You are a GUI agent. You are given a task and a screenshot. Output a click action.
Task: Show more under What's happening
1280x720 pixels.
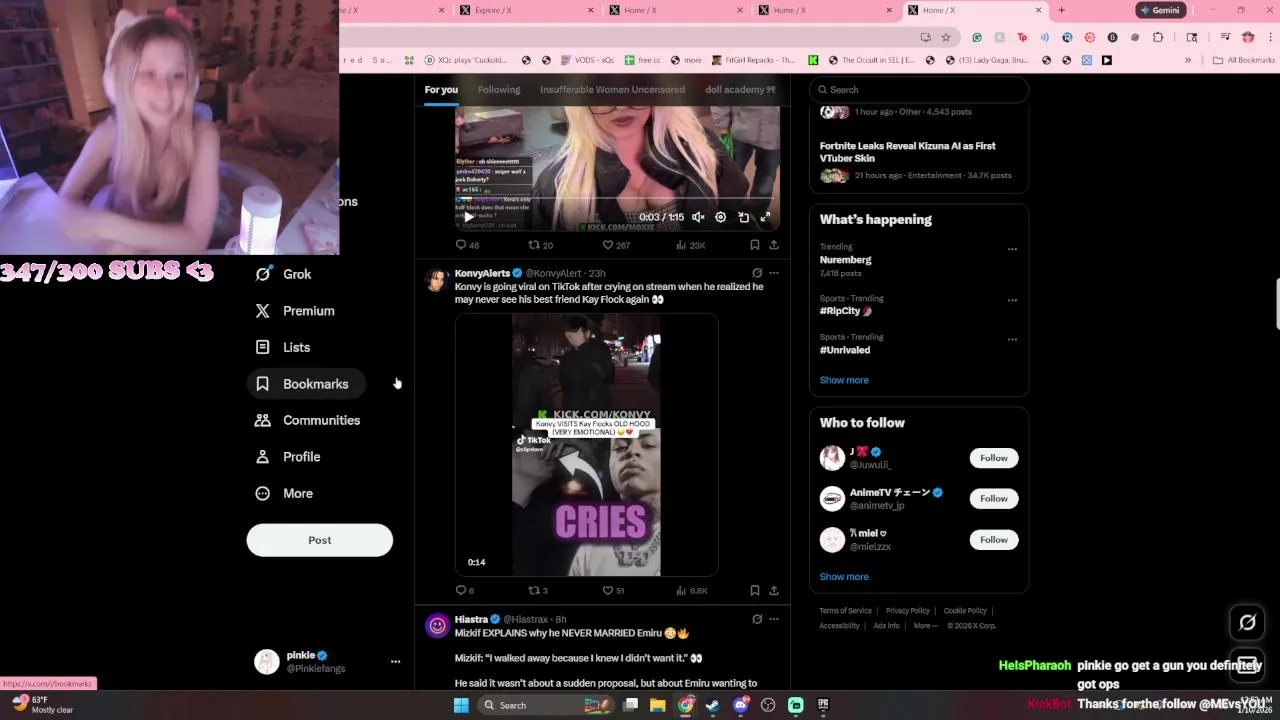844,380
